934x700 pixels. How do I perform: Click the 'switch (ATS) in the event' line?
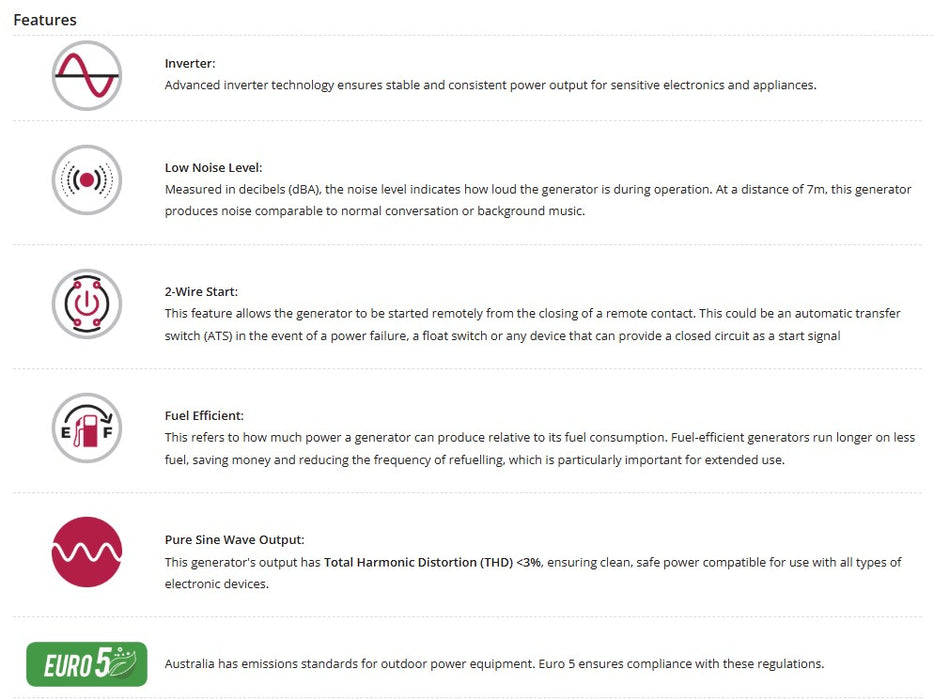tap(502, 336)
